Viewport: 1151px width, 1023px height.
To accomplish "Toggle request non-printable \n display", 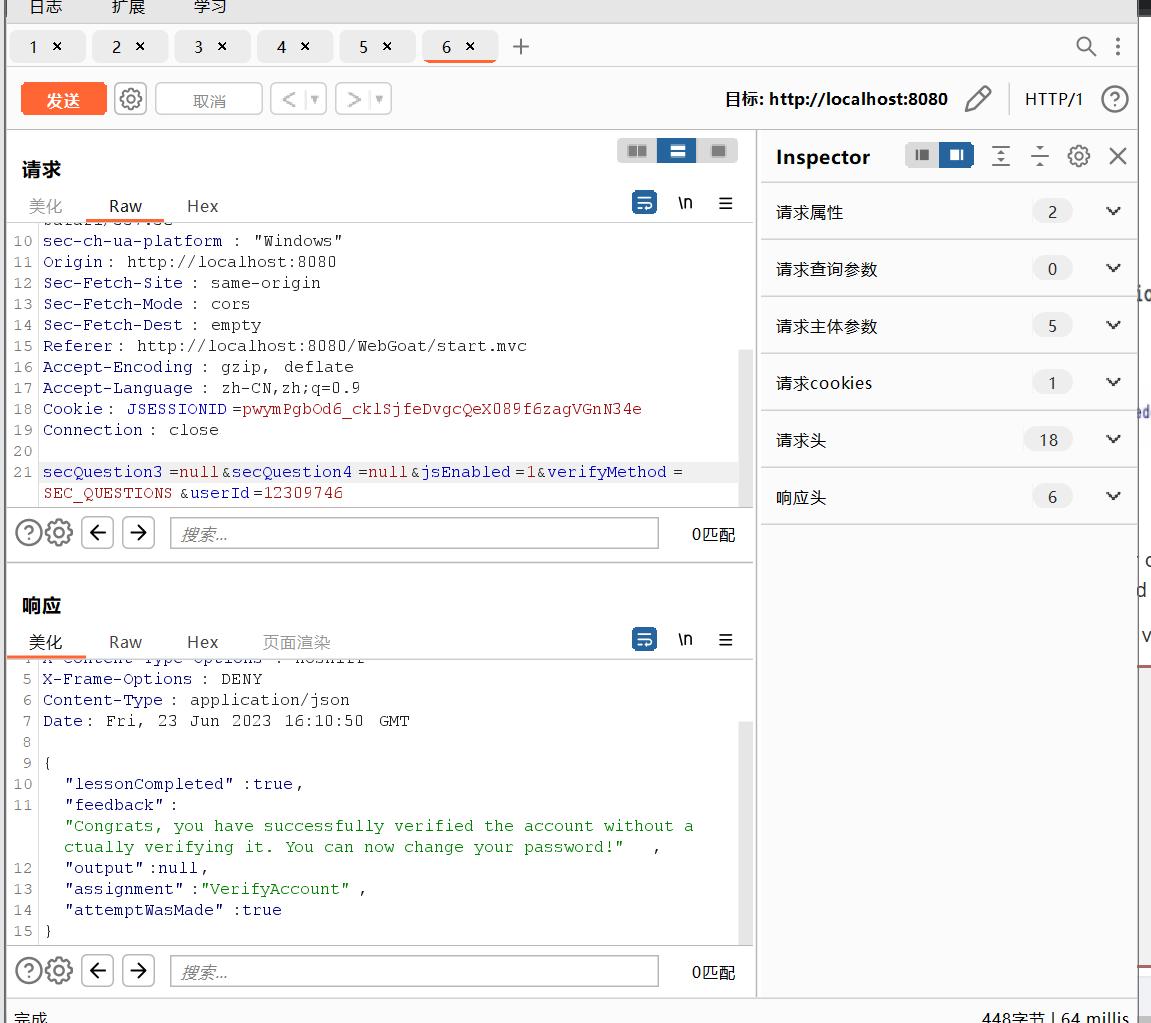I will coord(685,203).
